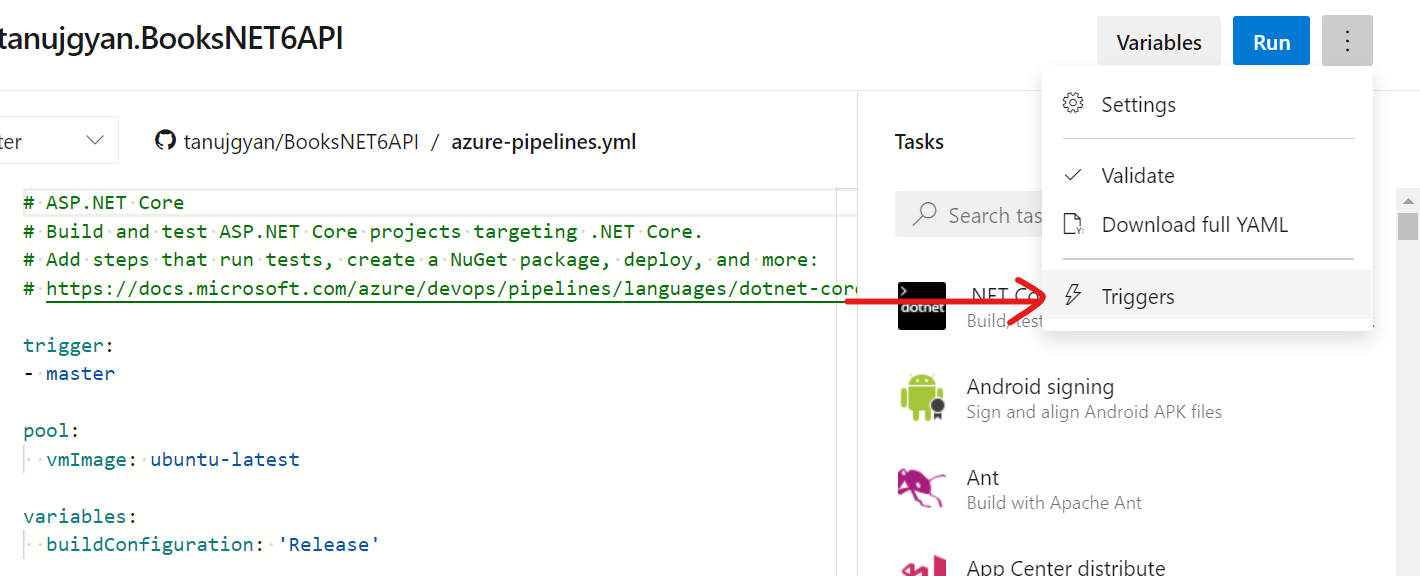Click the Triggers lightning icon
This screenshot has width=1420, height=576.
(x=1073, y=295)
